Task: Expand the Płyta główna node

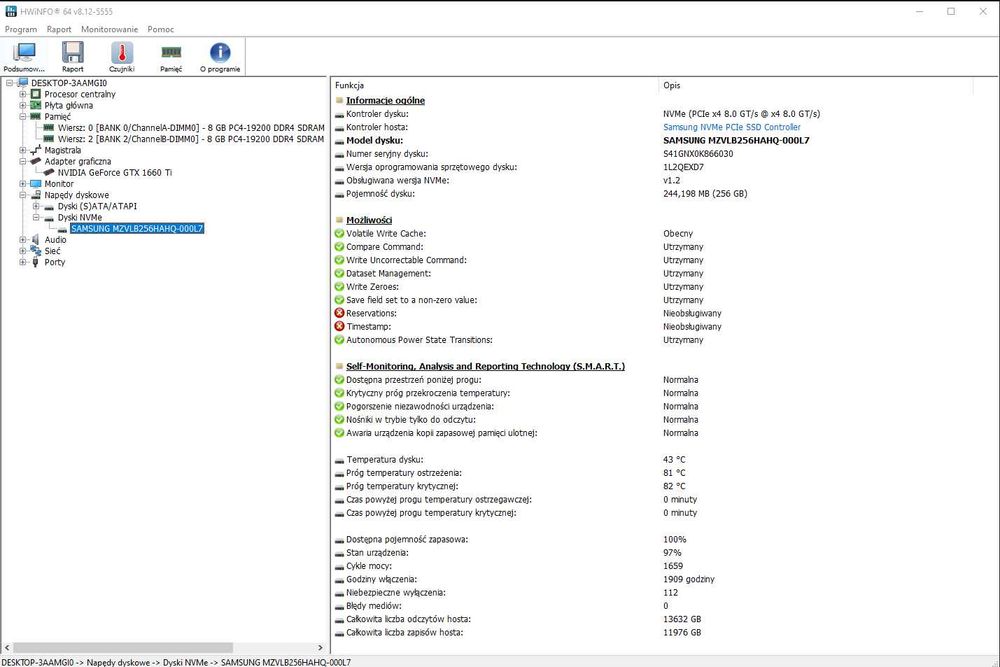Action: 23,105
